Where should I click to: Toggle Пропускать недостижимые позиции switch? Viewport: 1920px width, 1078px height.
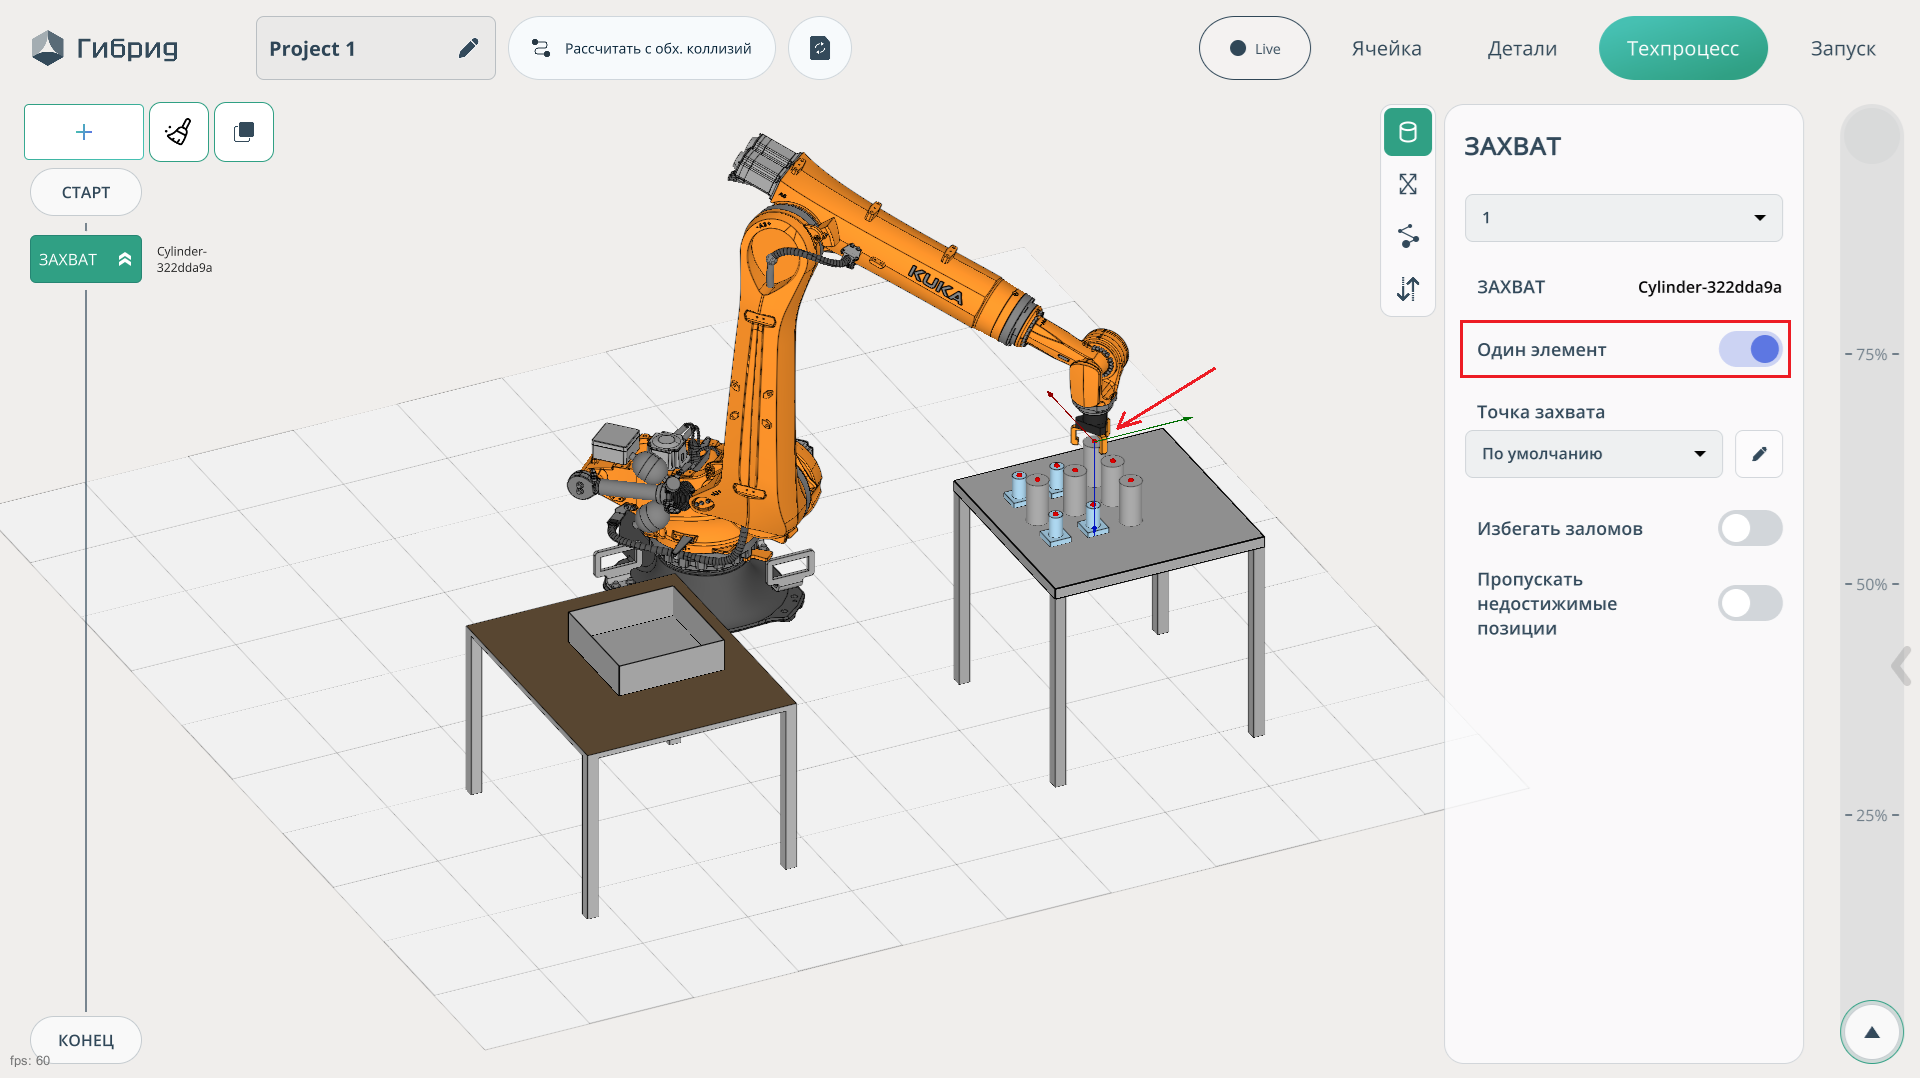(1750, 603)
